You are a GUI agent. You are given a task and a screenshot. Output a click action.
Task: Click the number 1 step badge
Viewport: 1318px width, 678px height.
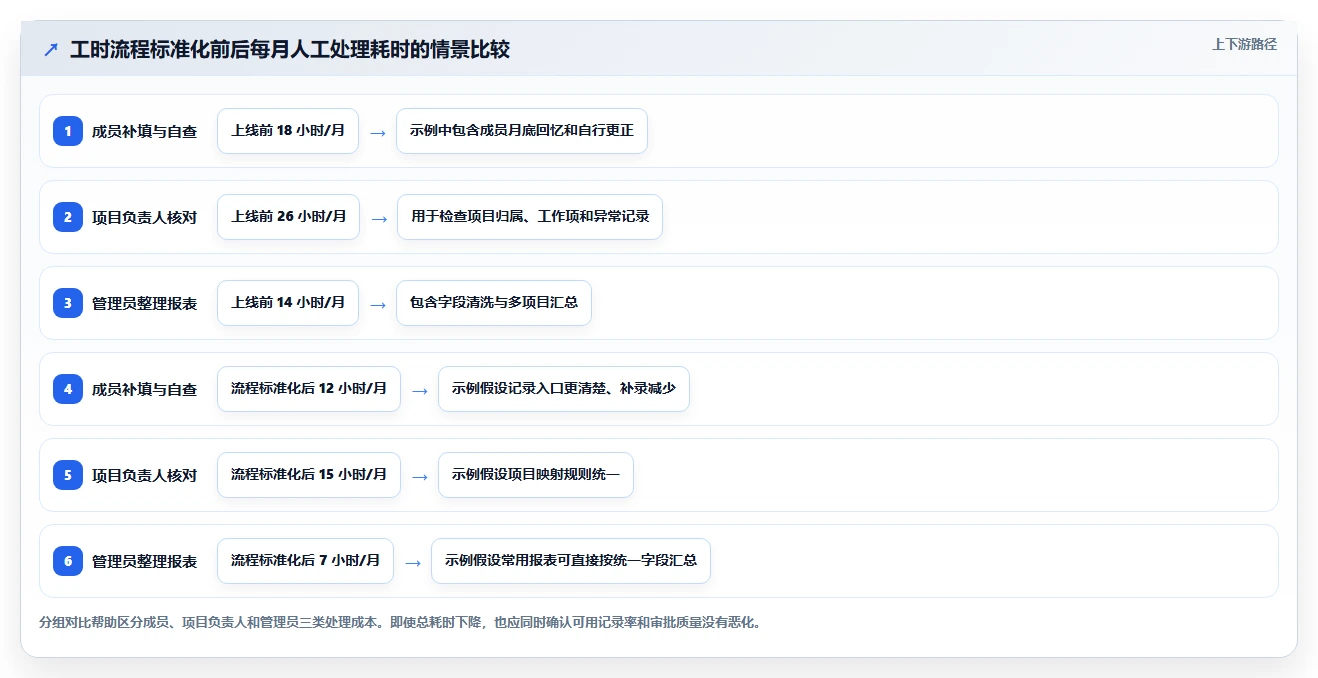[68, 131]
